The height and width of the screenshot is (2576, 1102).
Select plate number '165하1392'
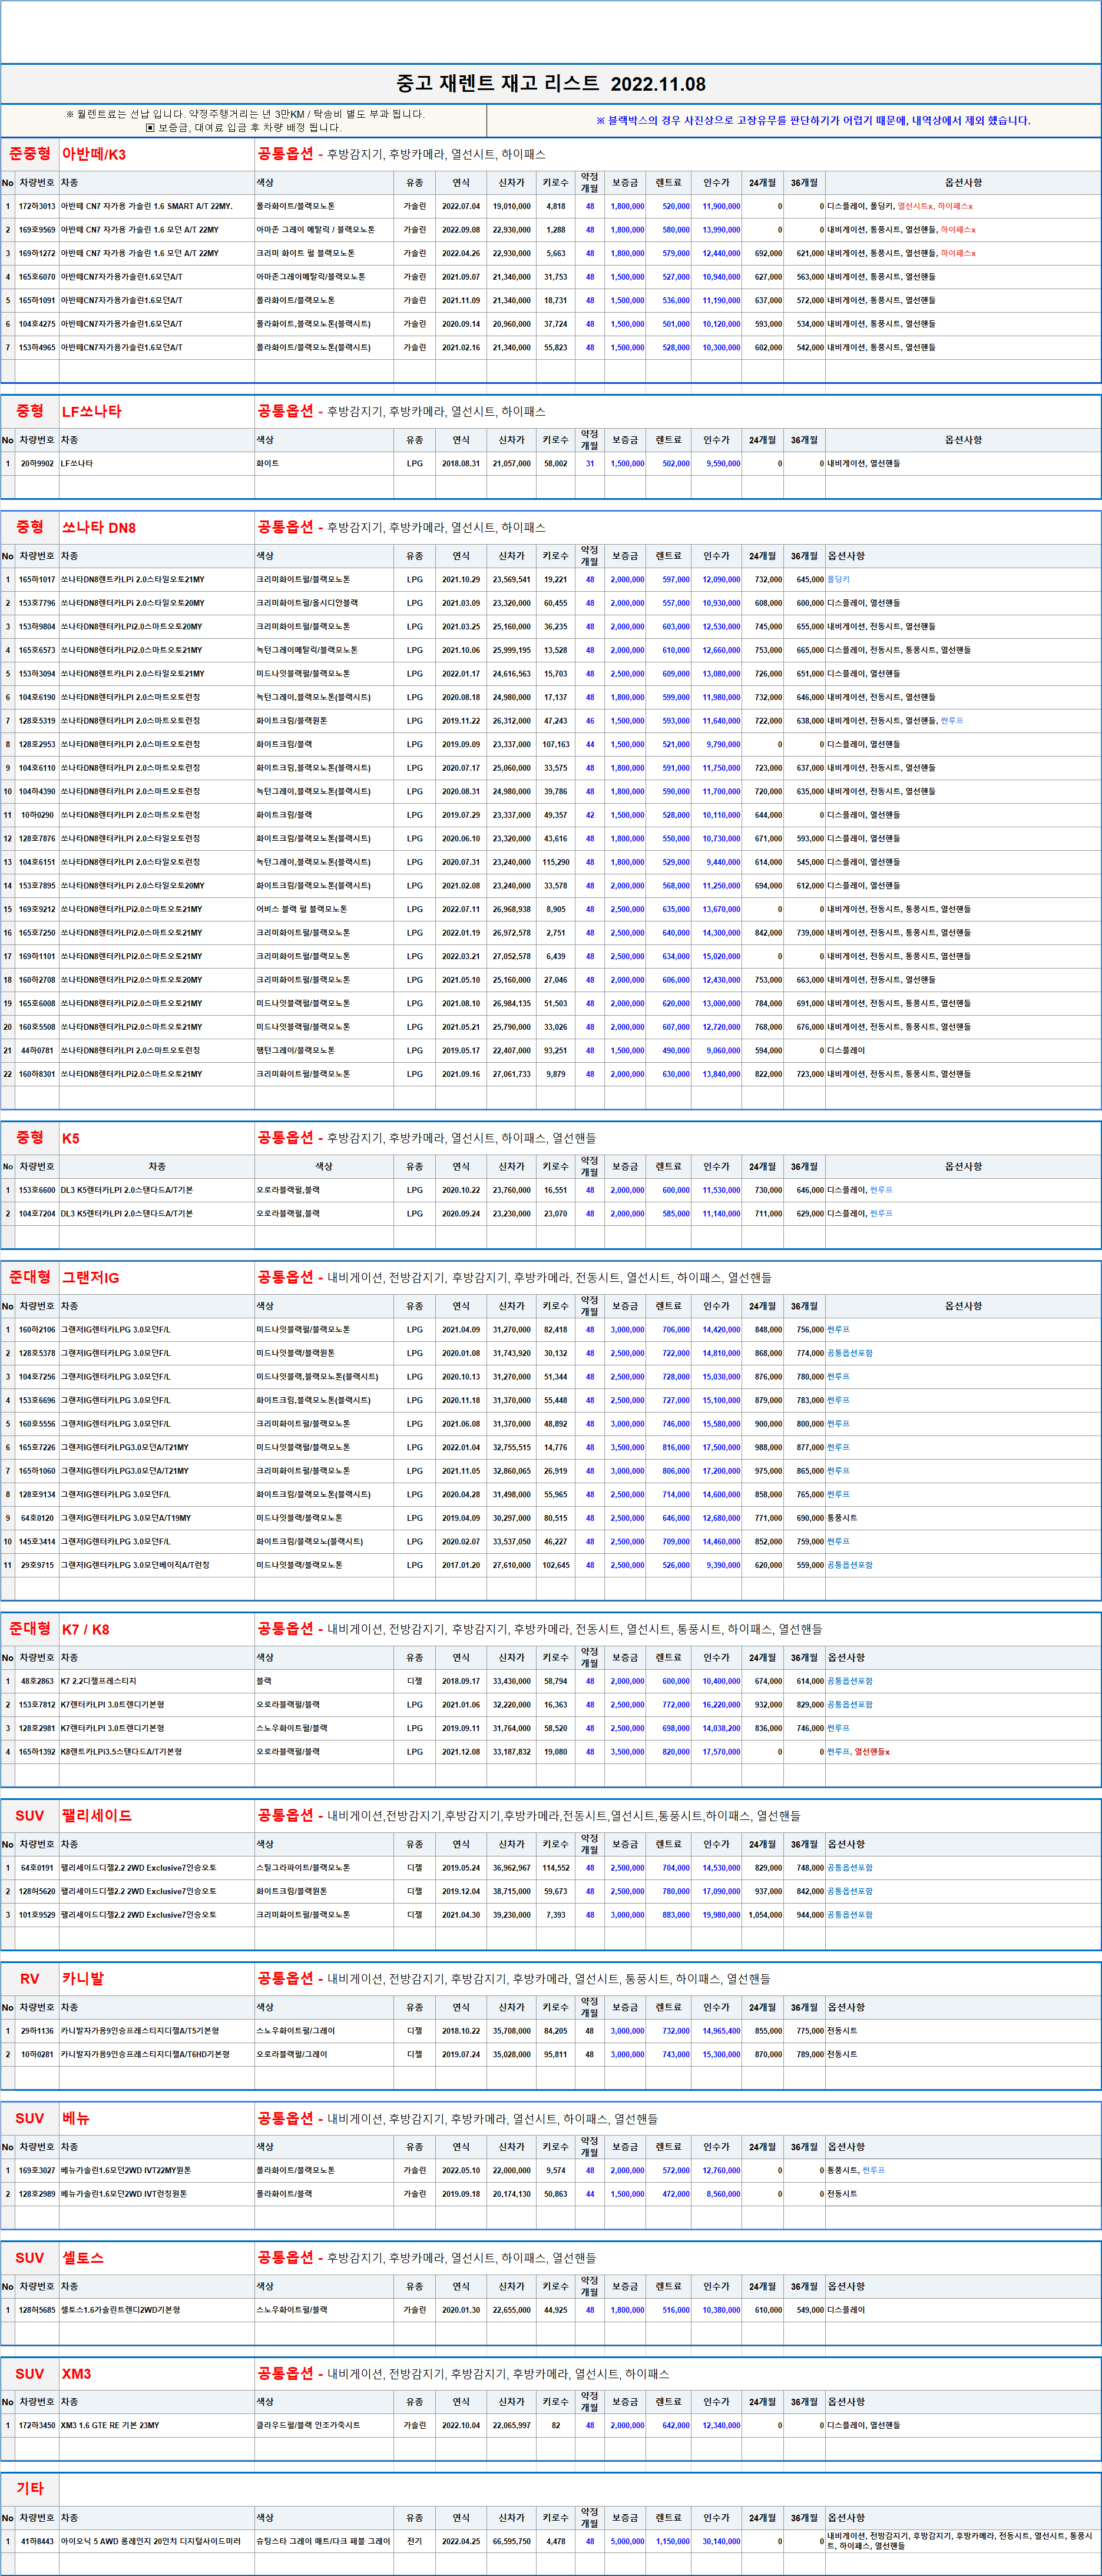coord(37,1752)
